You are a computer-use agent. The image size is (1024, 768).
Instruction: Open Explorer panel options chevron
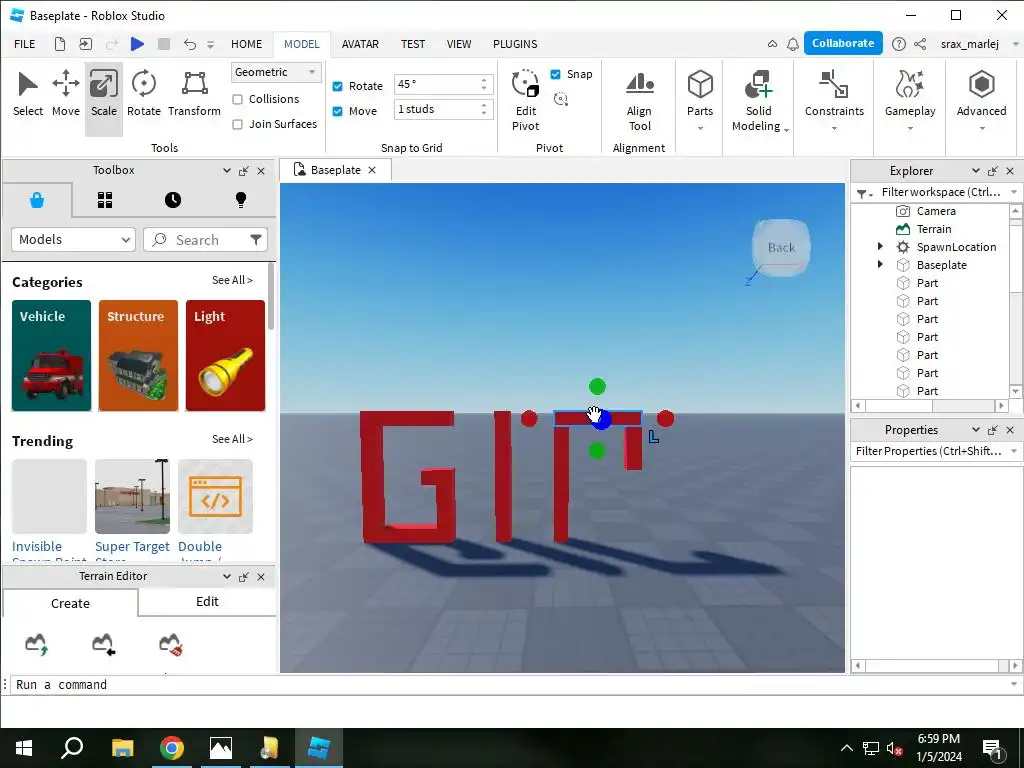pyautogui.click(x=976, y=170)
